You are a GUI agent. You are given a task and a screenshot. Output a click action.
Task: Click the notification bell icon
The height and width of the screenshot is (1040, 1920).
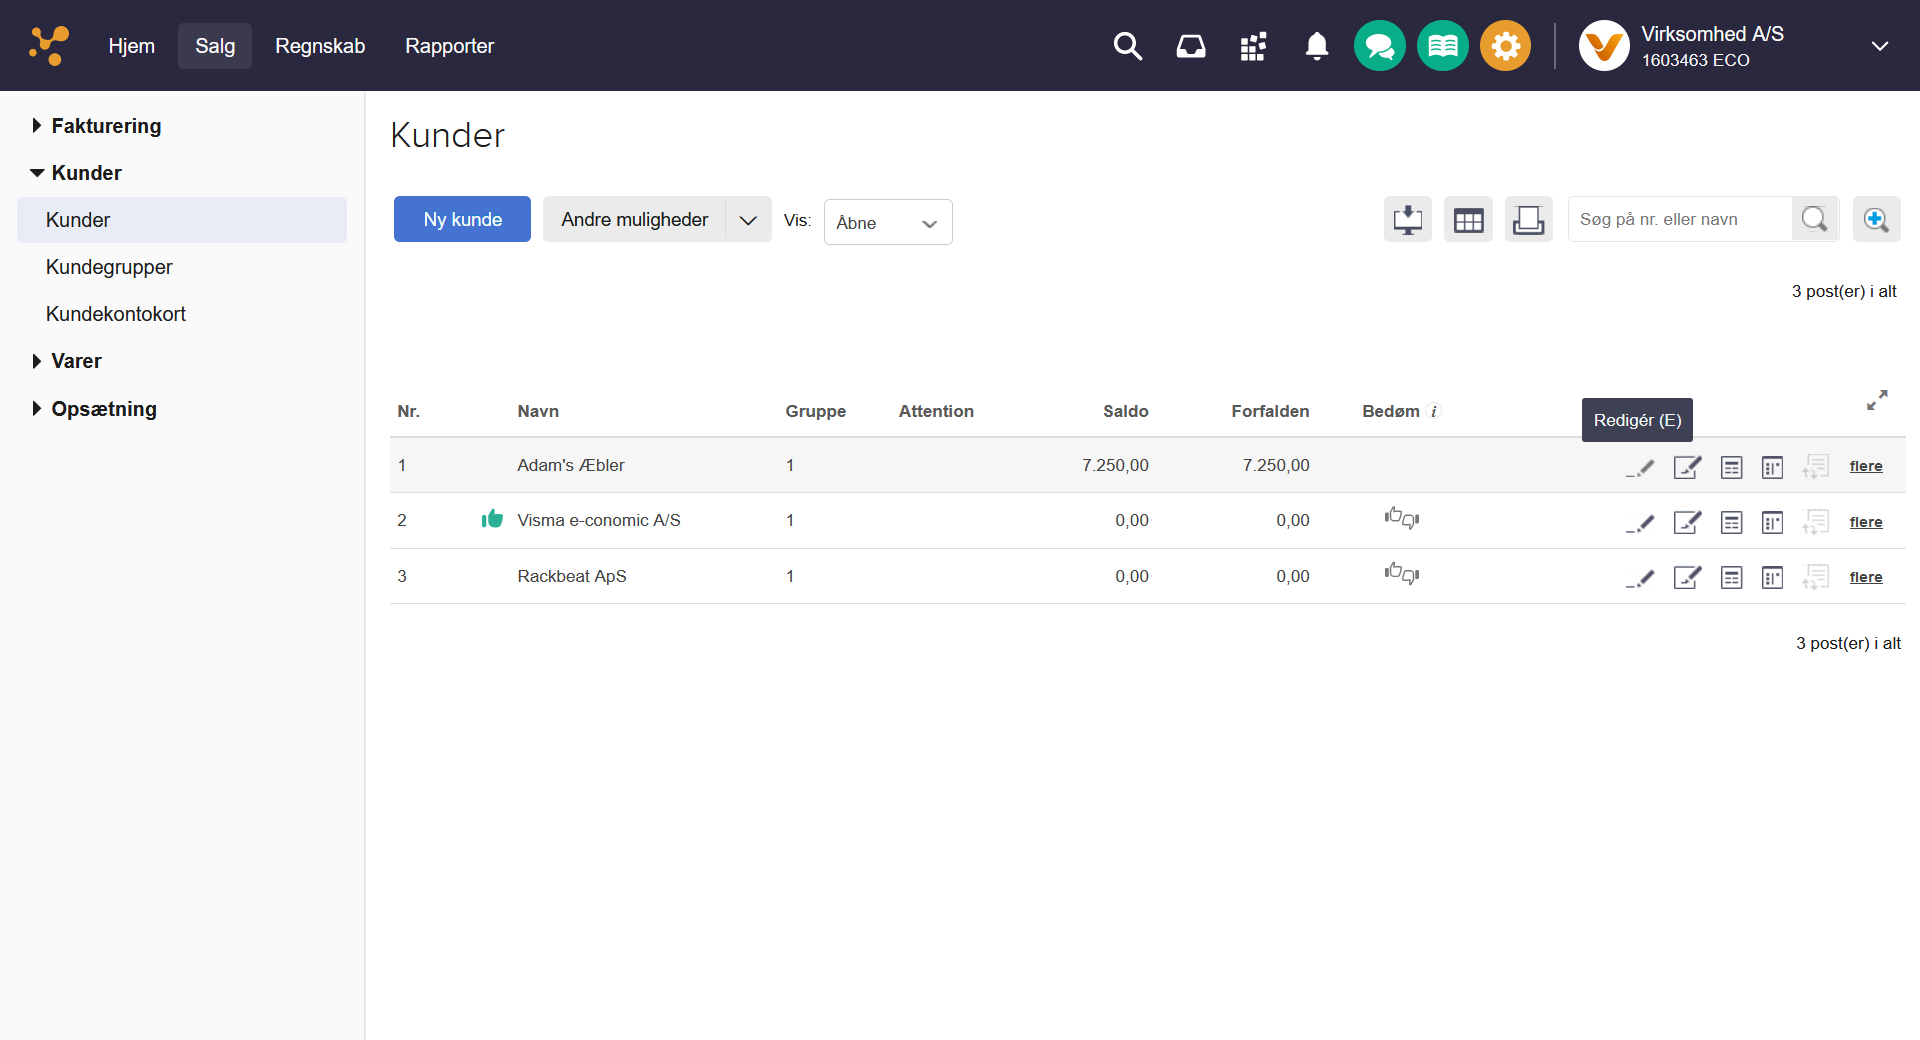(1316, 46)
